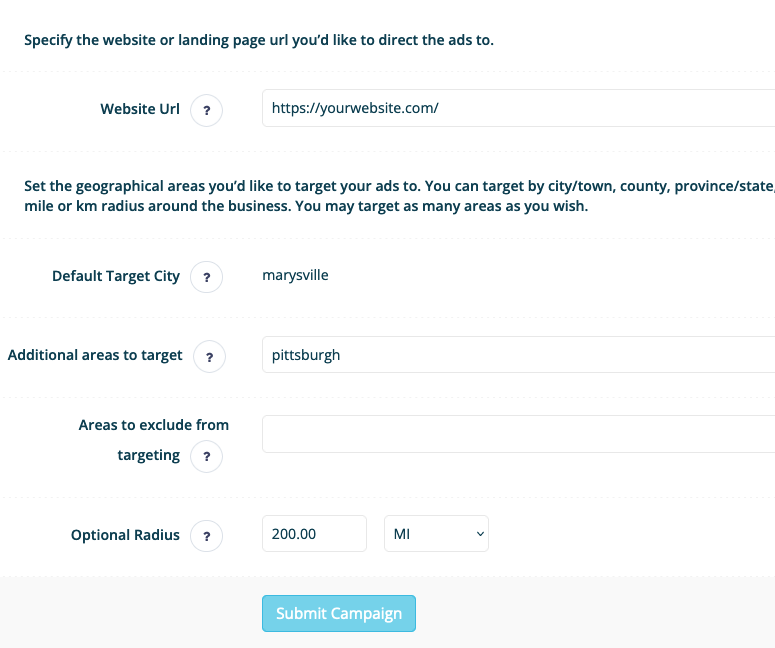Viewport: 775px width, 648px height.
Task: Click the geographical areas description paragraph
Action: click(x=399, y=196)
